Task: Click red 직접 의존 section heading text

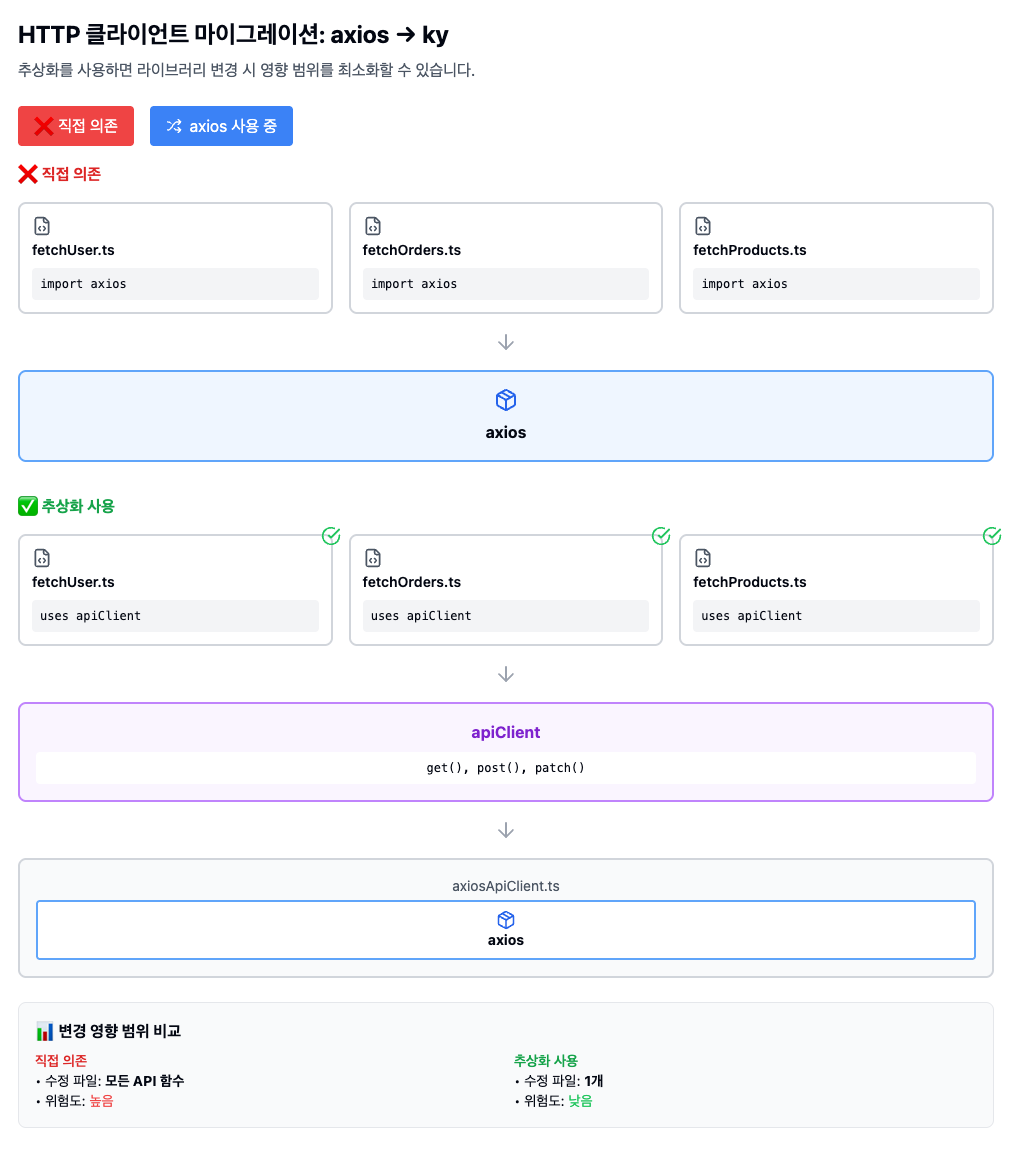Action: (71, 174)
